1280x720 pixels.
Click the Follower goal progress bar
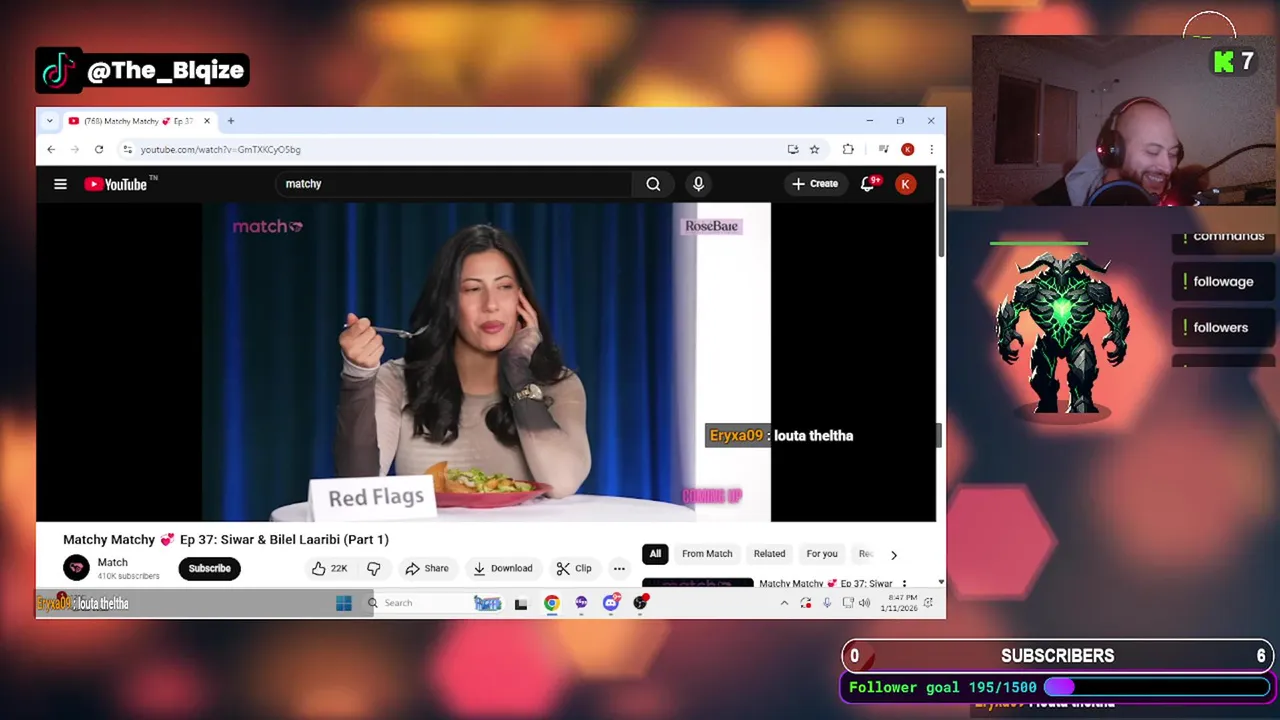[1157, 687]
